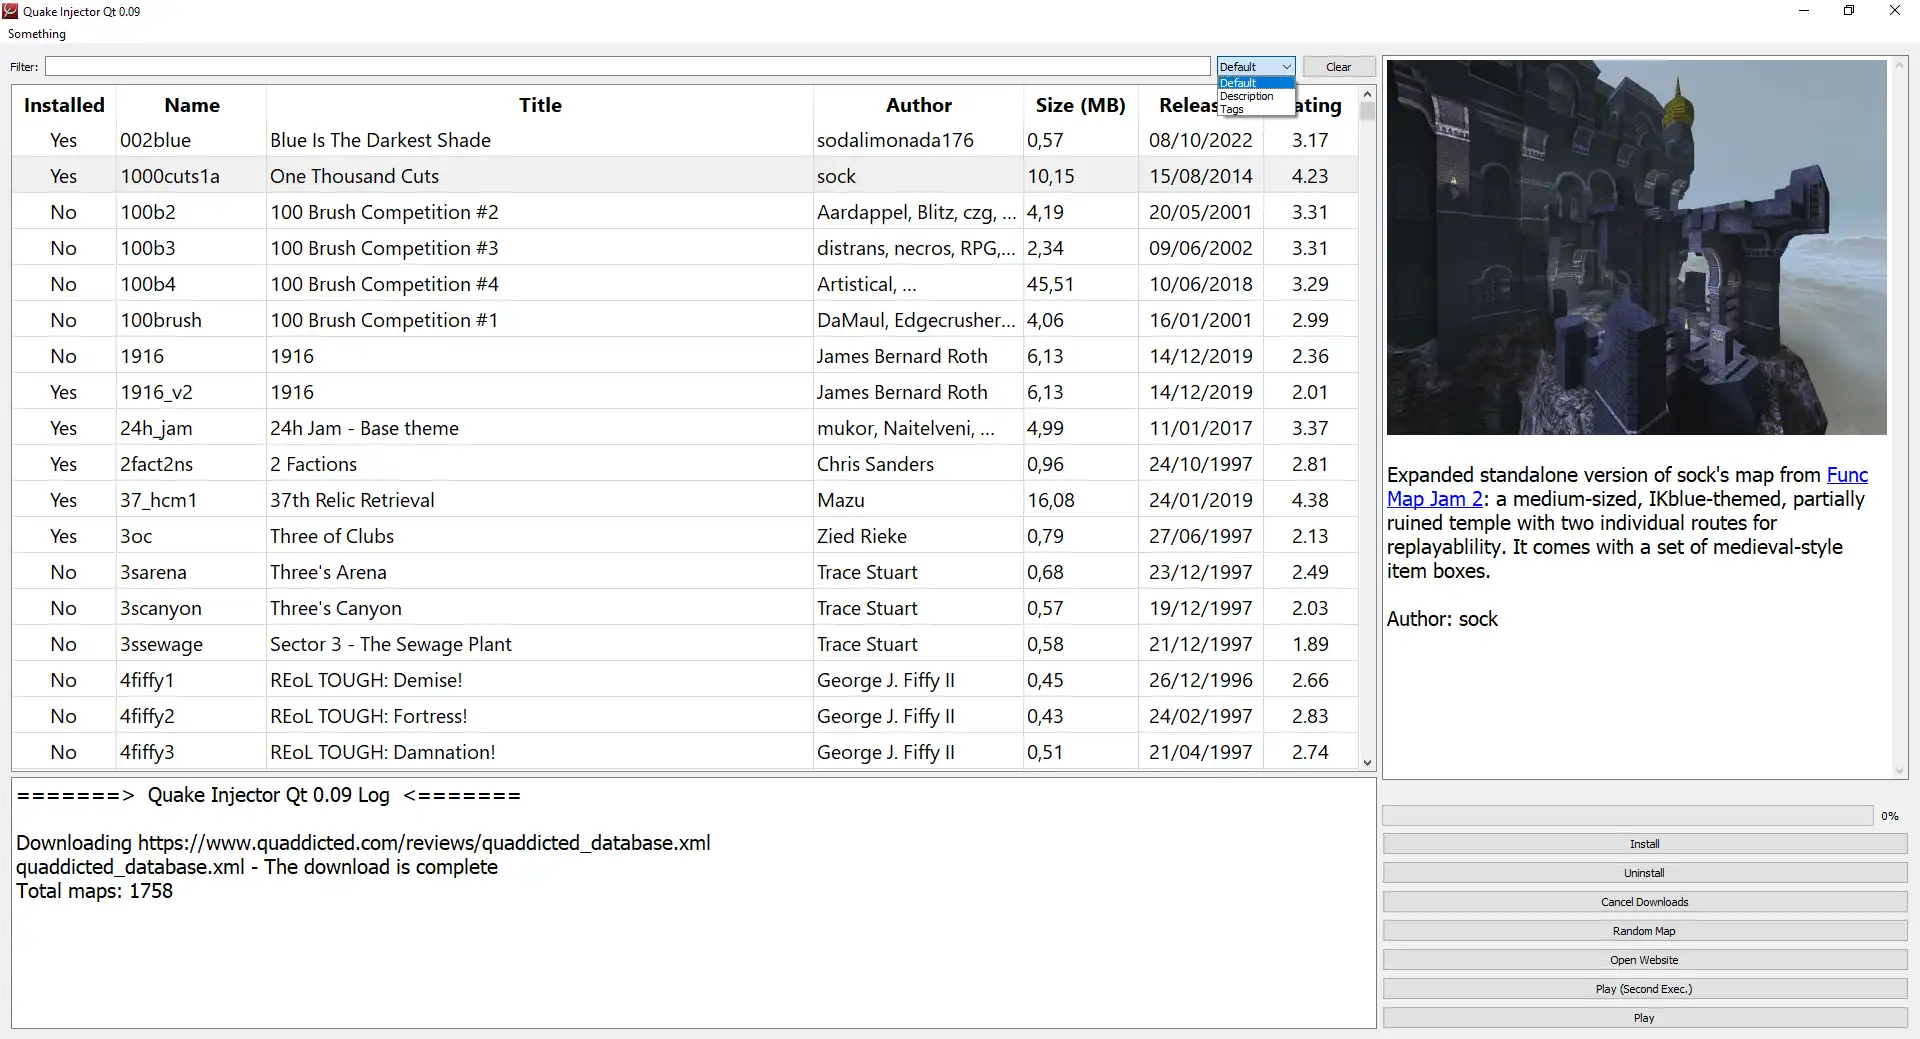Screen dimensions: 1920x1039
Task: Click the 1.89 rating cell
Action: point(1310,644)
